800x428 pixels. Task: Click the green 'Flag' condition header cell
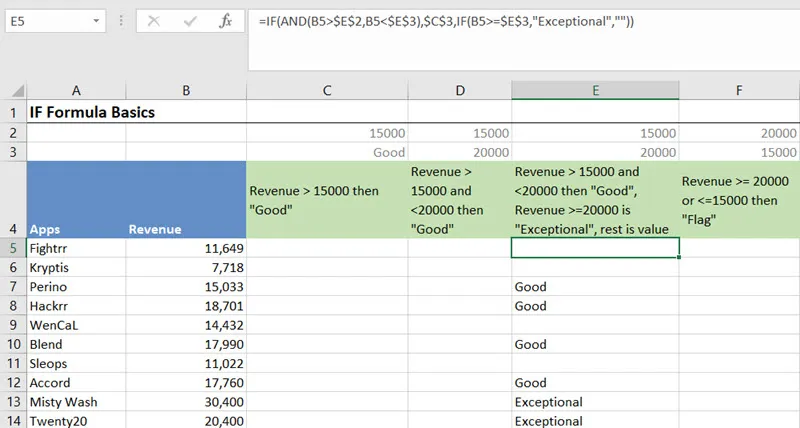pyautogui.click(x=739, y=198)
